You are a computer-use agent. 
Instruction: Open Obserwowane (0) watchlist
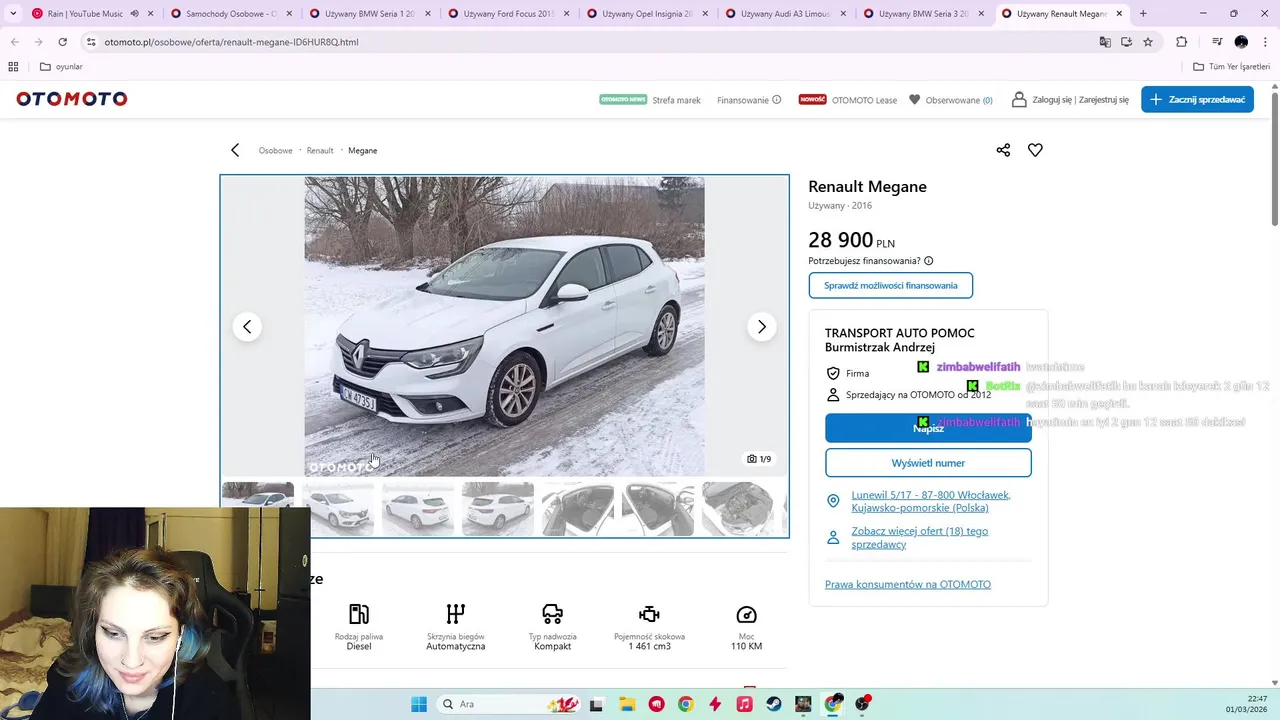pos(950,100)
